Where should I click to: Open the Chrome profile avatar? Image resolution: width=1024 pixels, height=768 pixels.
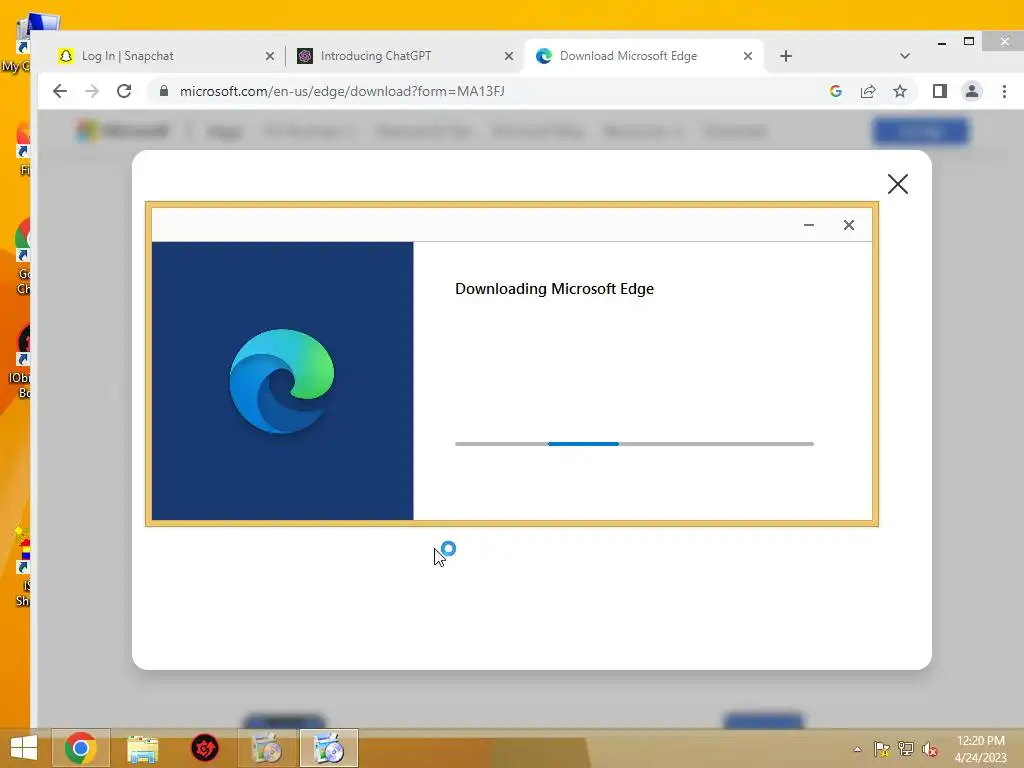[972, 91]
